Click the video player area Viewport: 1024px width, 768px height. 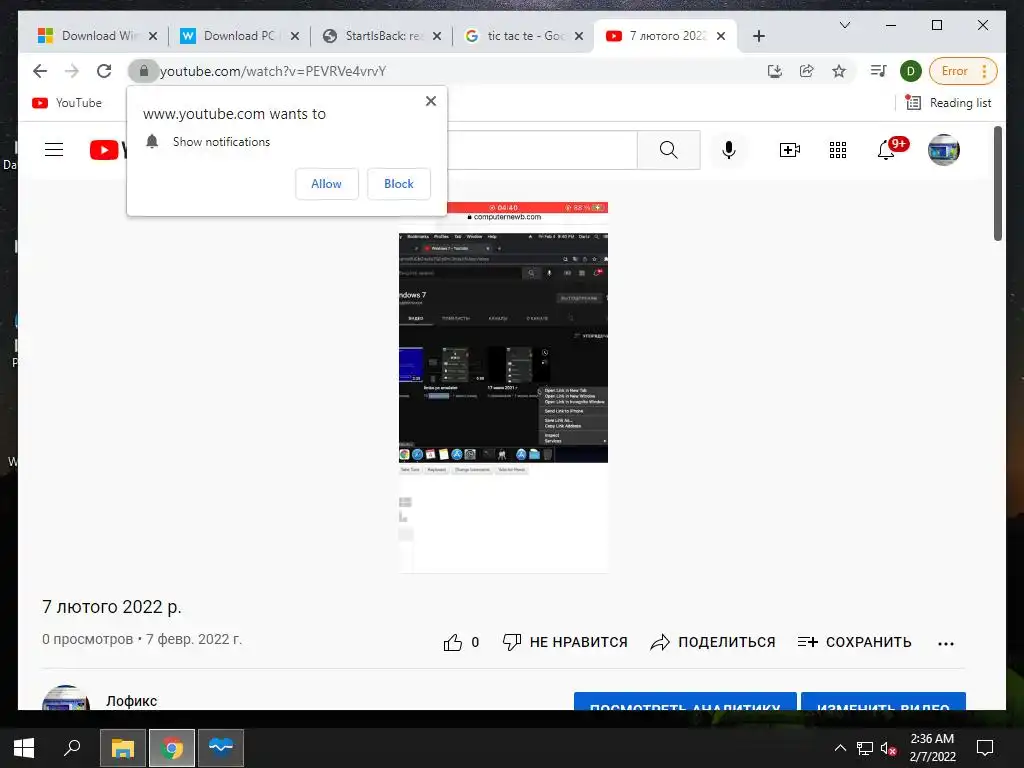point(504,388)
